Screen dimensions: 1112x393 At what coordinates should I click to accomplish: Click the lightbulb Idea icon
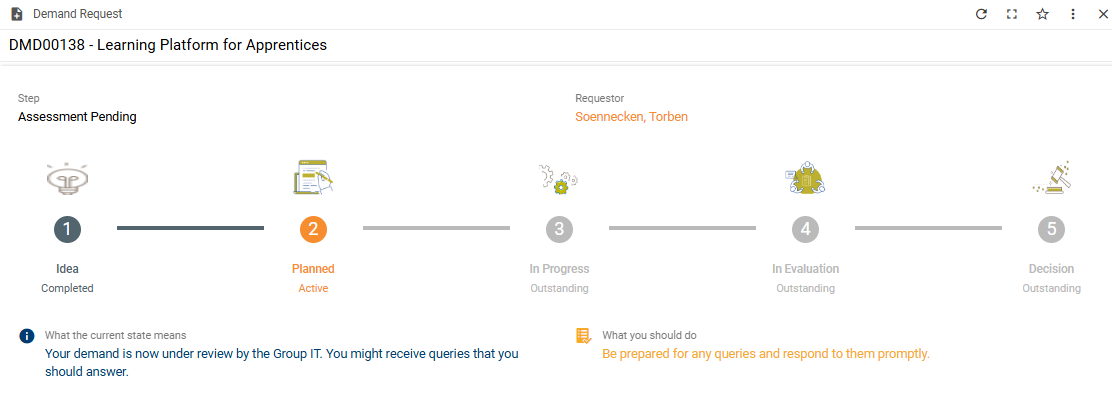tap(67, 179)
